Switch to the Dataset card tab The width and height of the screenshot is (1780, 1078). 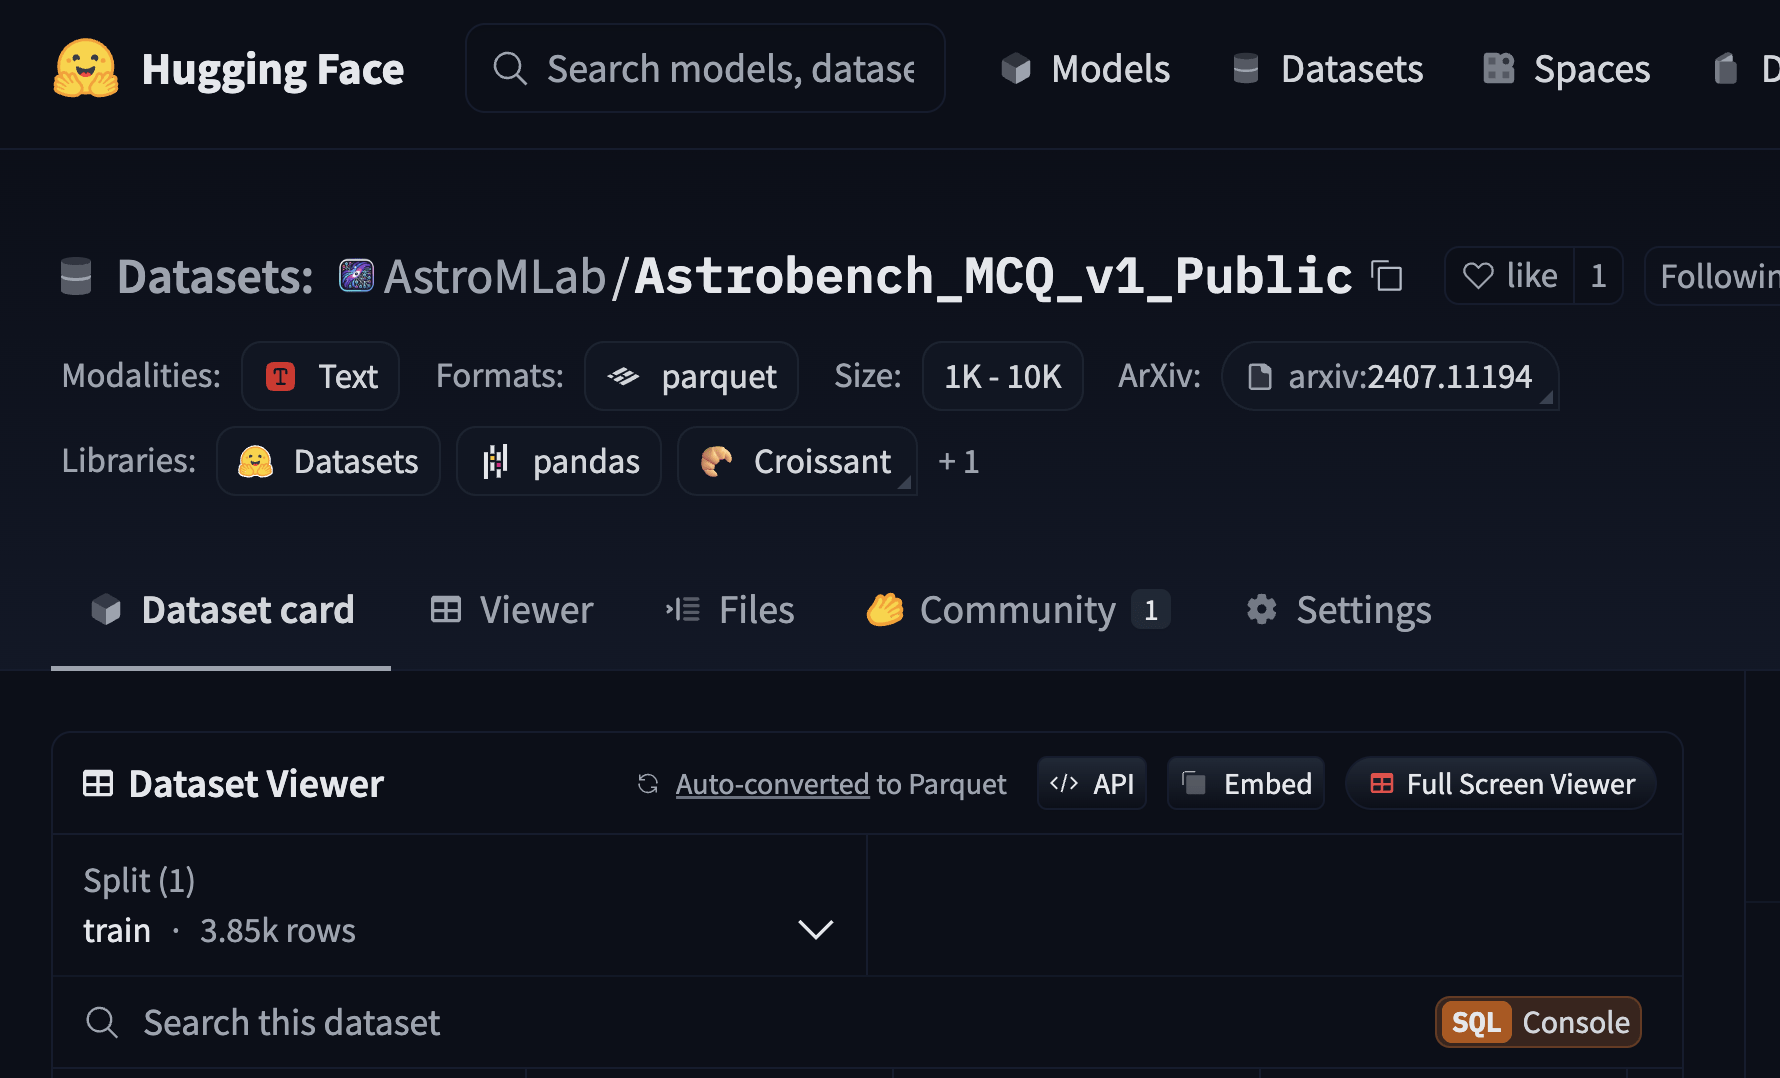(x=221, y=610)
